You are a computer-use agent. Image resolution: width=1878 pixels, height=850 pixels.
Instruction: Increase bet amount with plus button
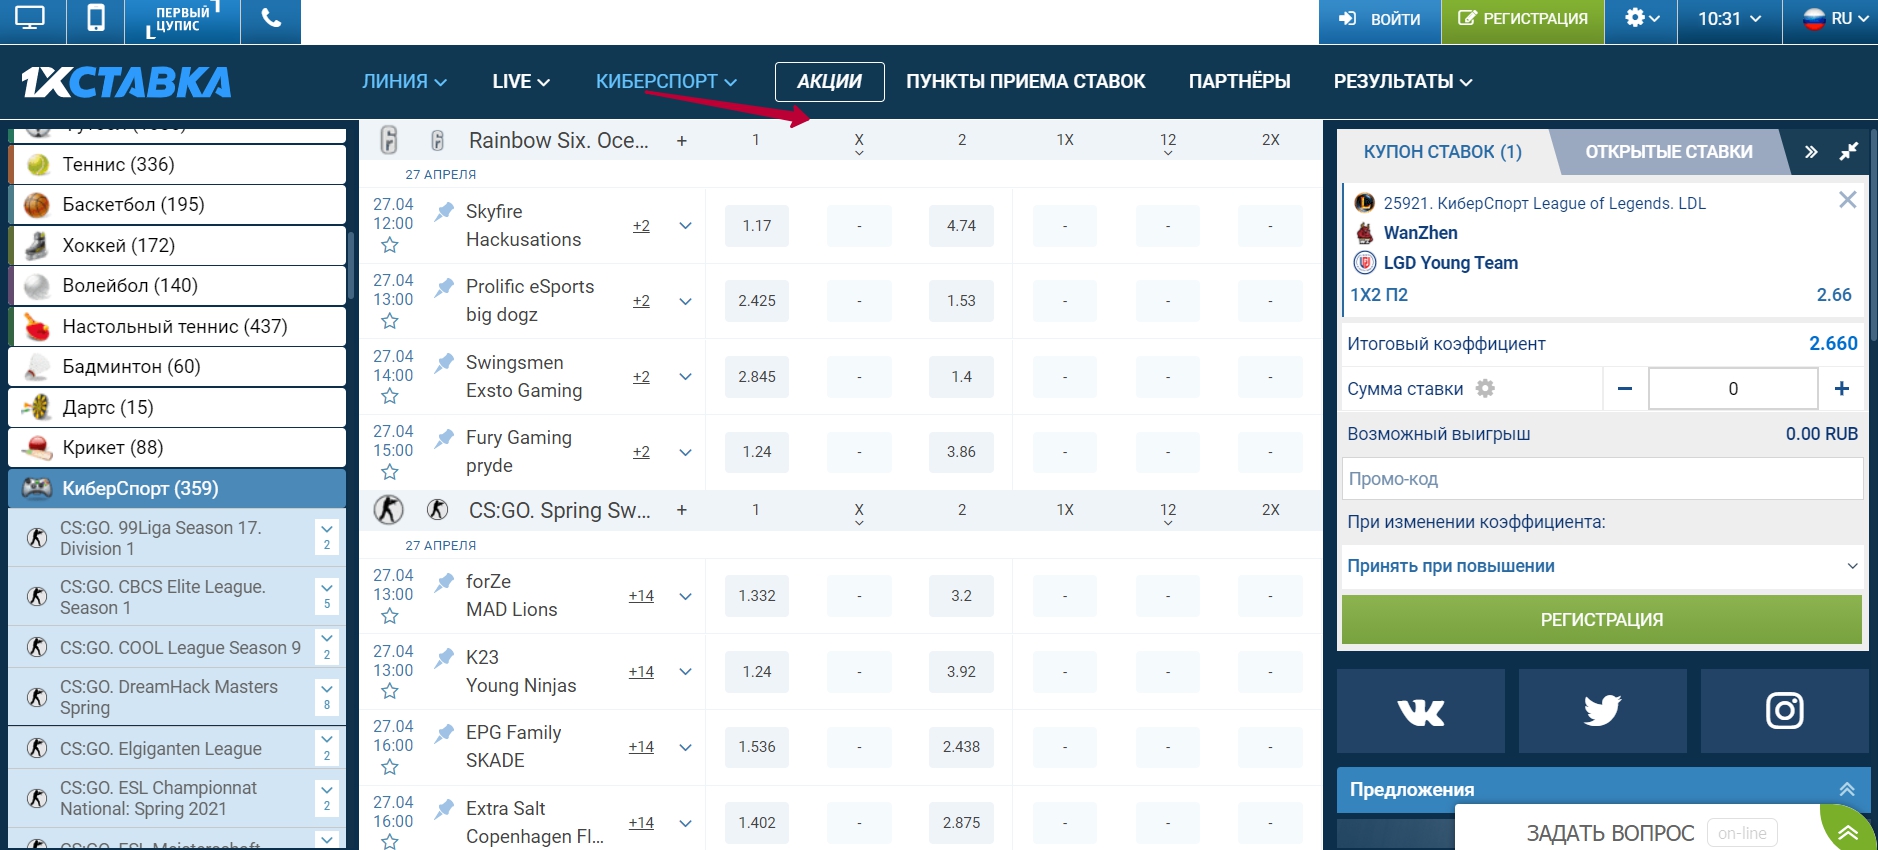pyautogui.click(x=1841, y=389)
